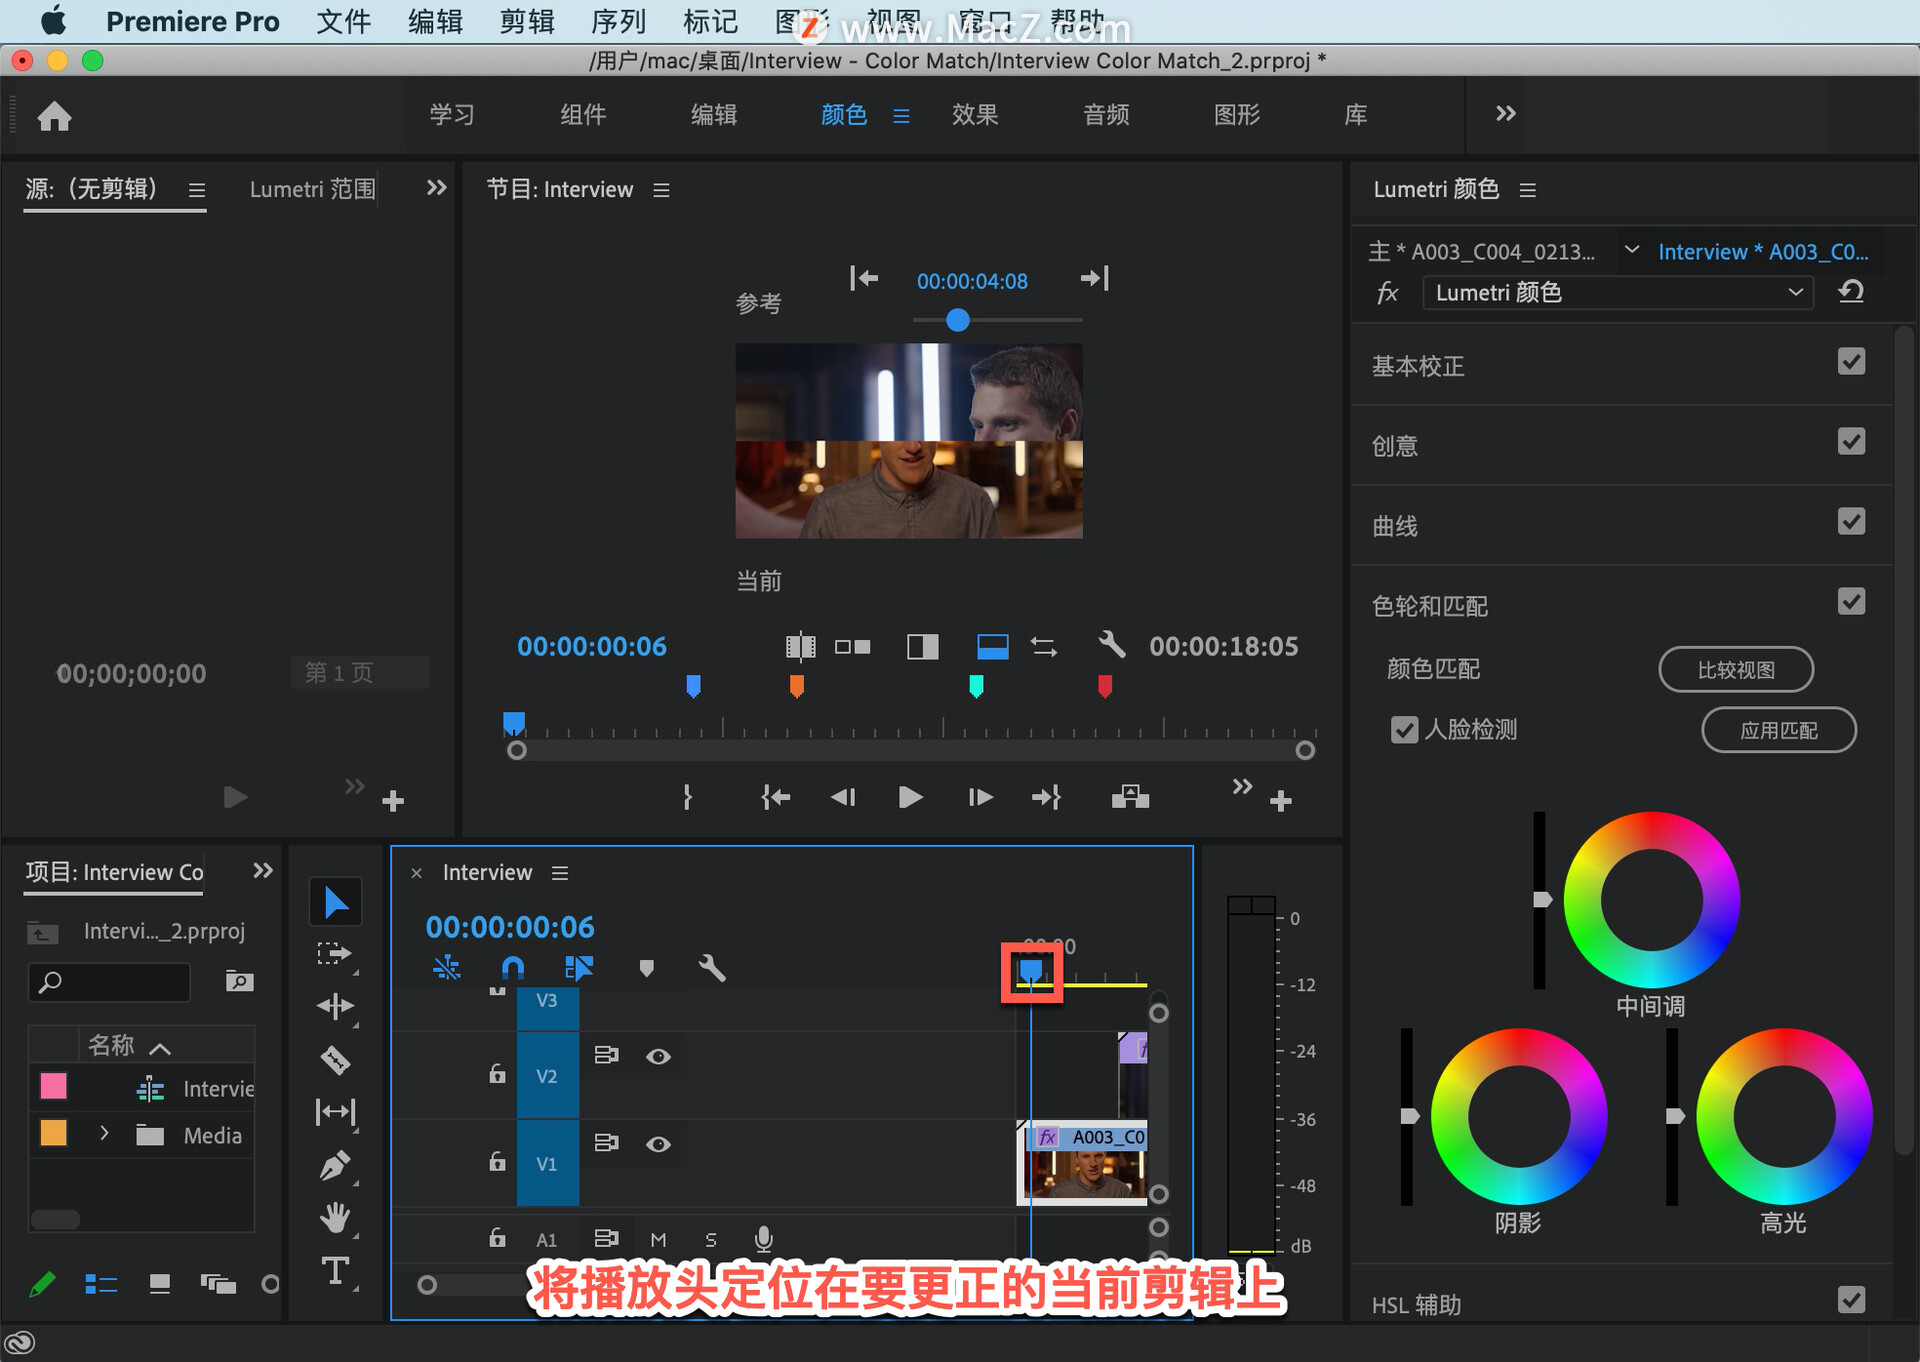Switch project panel to List View
1920x1362 pixels.
click(101, 1284)
